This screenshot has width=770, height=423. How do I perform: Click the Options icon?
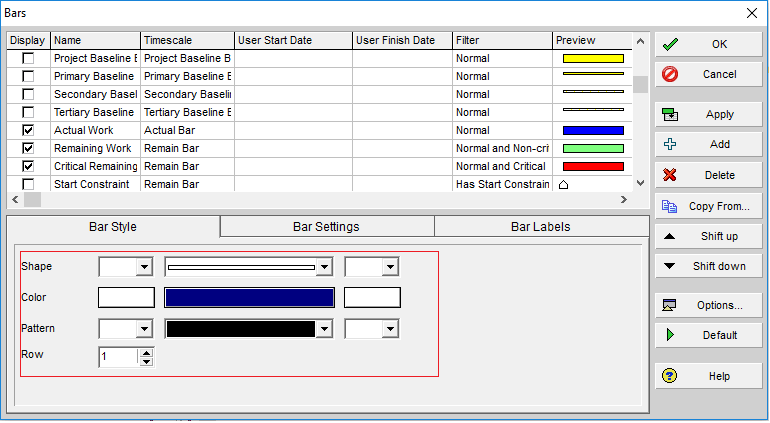click(x=669, y=305)
